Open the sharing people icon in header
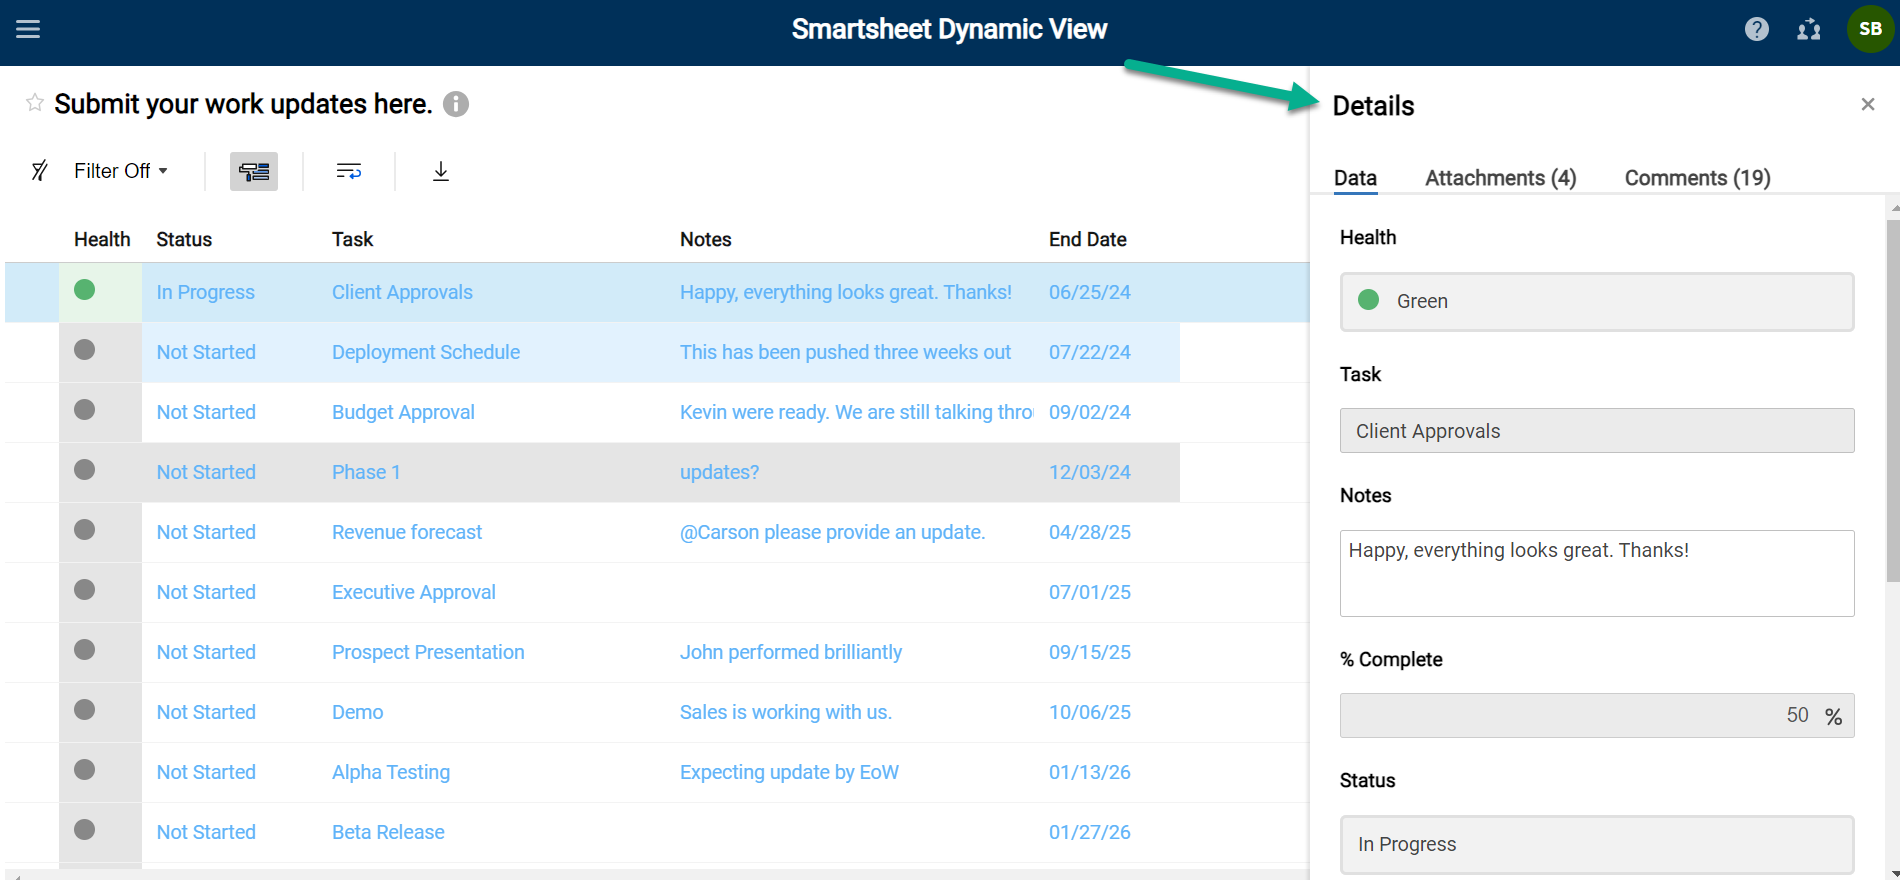Viewport: 1900px width, 880px height. tap(1809, 30)
